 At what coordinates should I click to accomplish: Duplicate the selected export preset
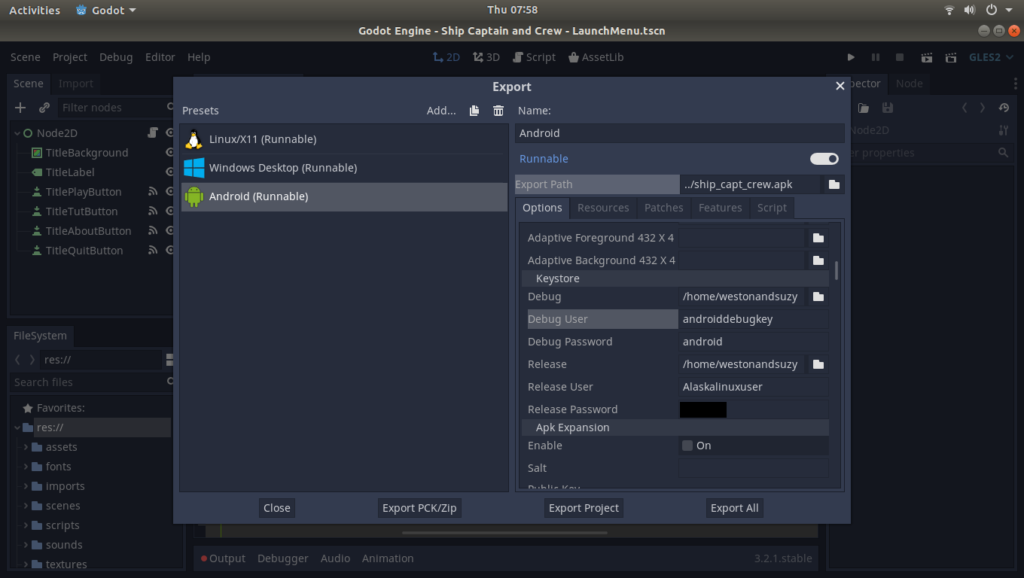pyautogui.click(x=474, y=111)
